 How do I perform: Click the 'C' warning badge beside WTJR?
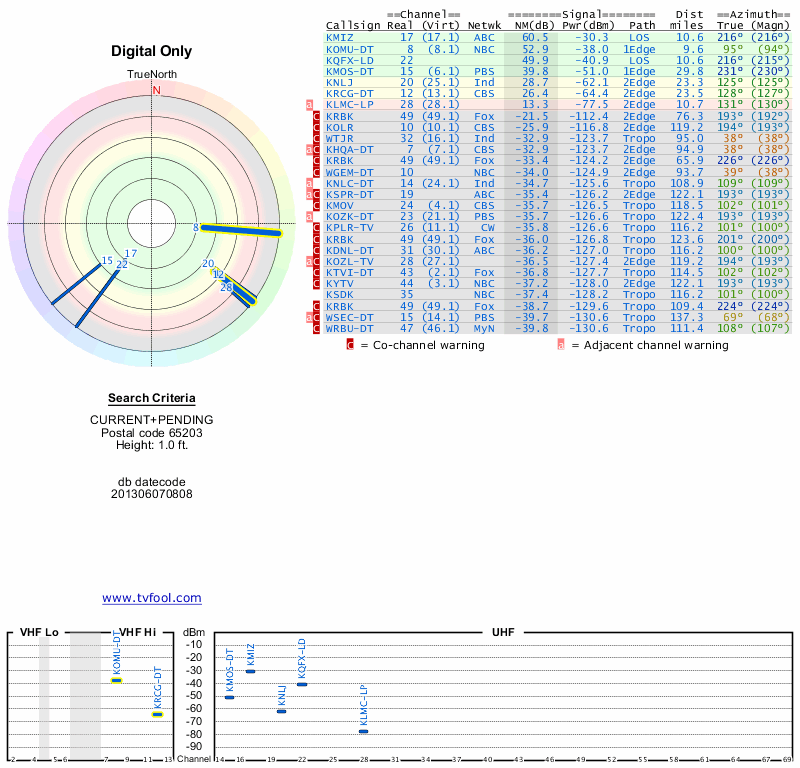pyautogui.click(x=316, y=138)
